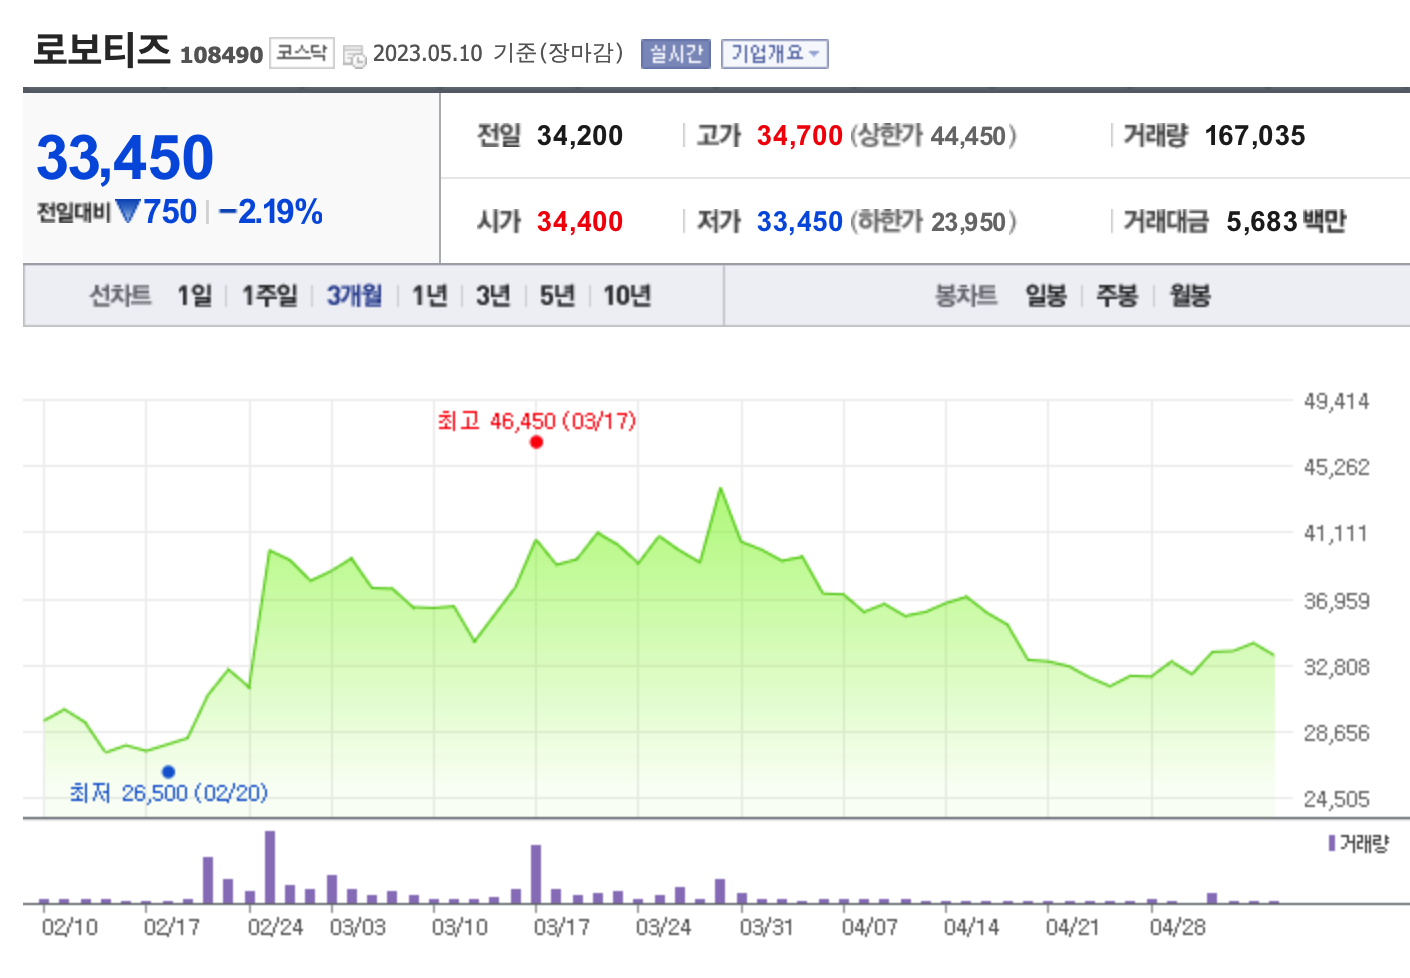This screenshot has width=1410, height=978.
Task: Show the 주봉 weekly candlestick chart
Action: click(1117, 296)
